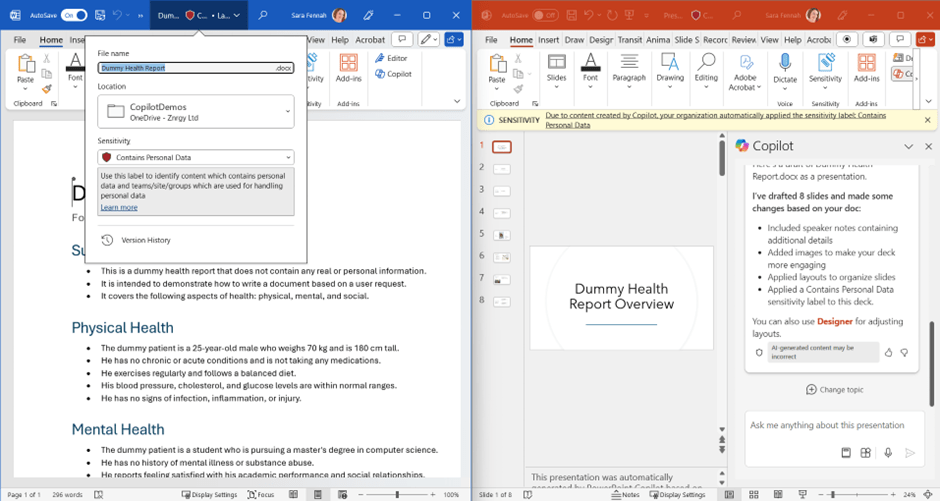Expand the Sensitivity label dropdown in Word
Screen dimensions: 940x501
coord(289,157)
